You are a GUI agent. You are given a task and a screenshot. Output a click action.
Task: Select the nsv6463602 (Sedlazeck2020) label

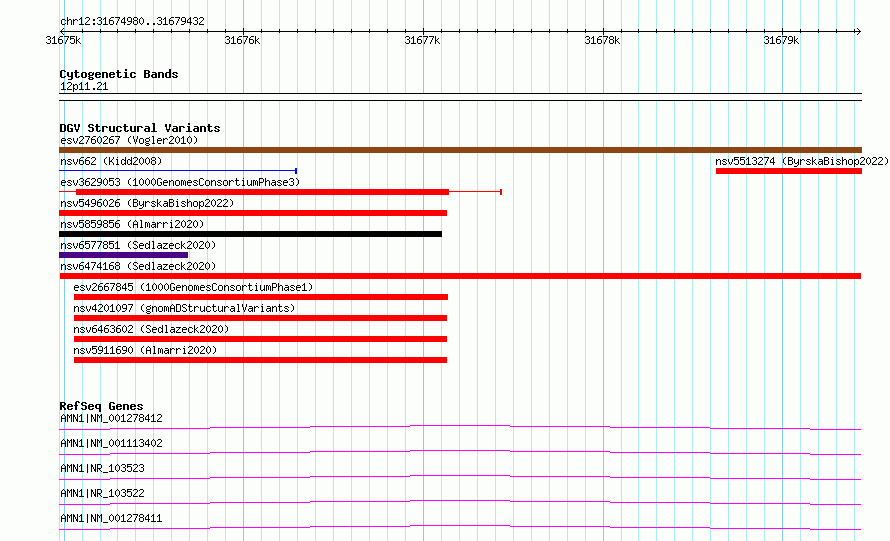point(151,329)
